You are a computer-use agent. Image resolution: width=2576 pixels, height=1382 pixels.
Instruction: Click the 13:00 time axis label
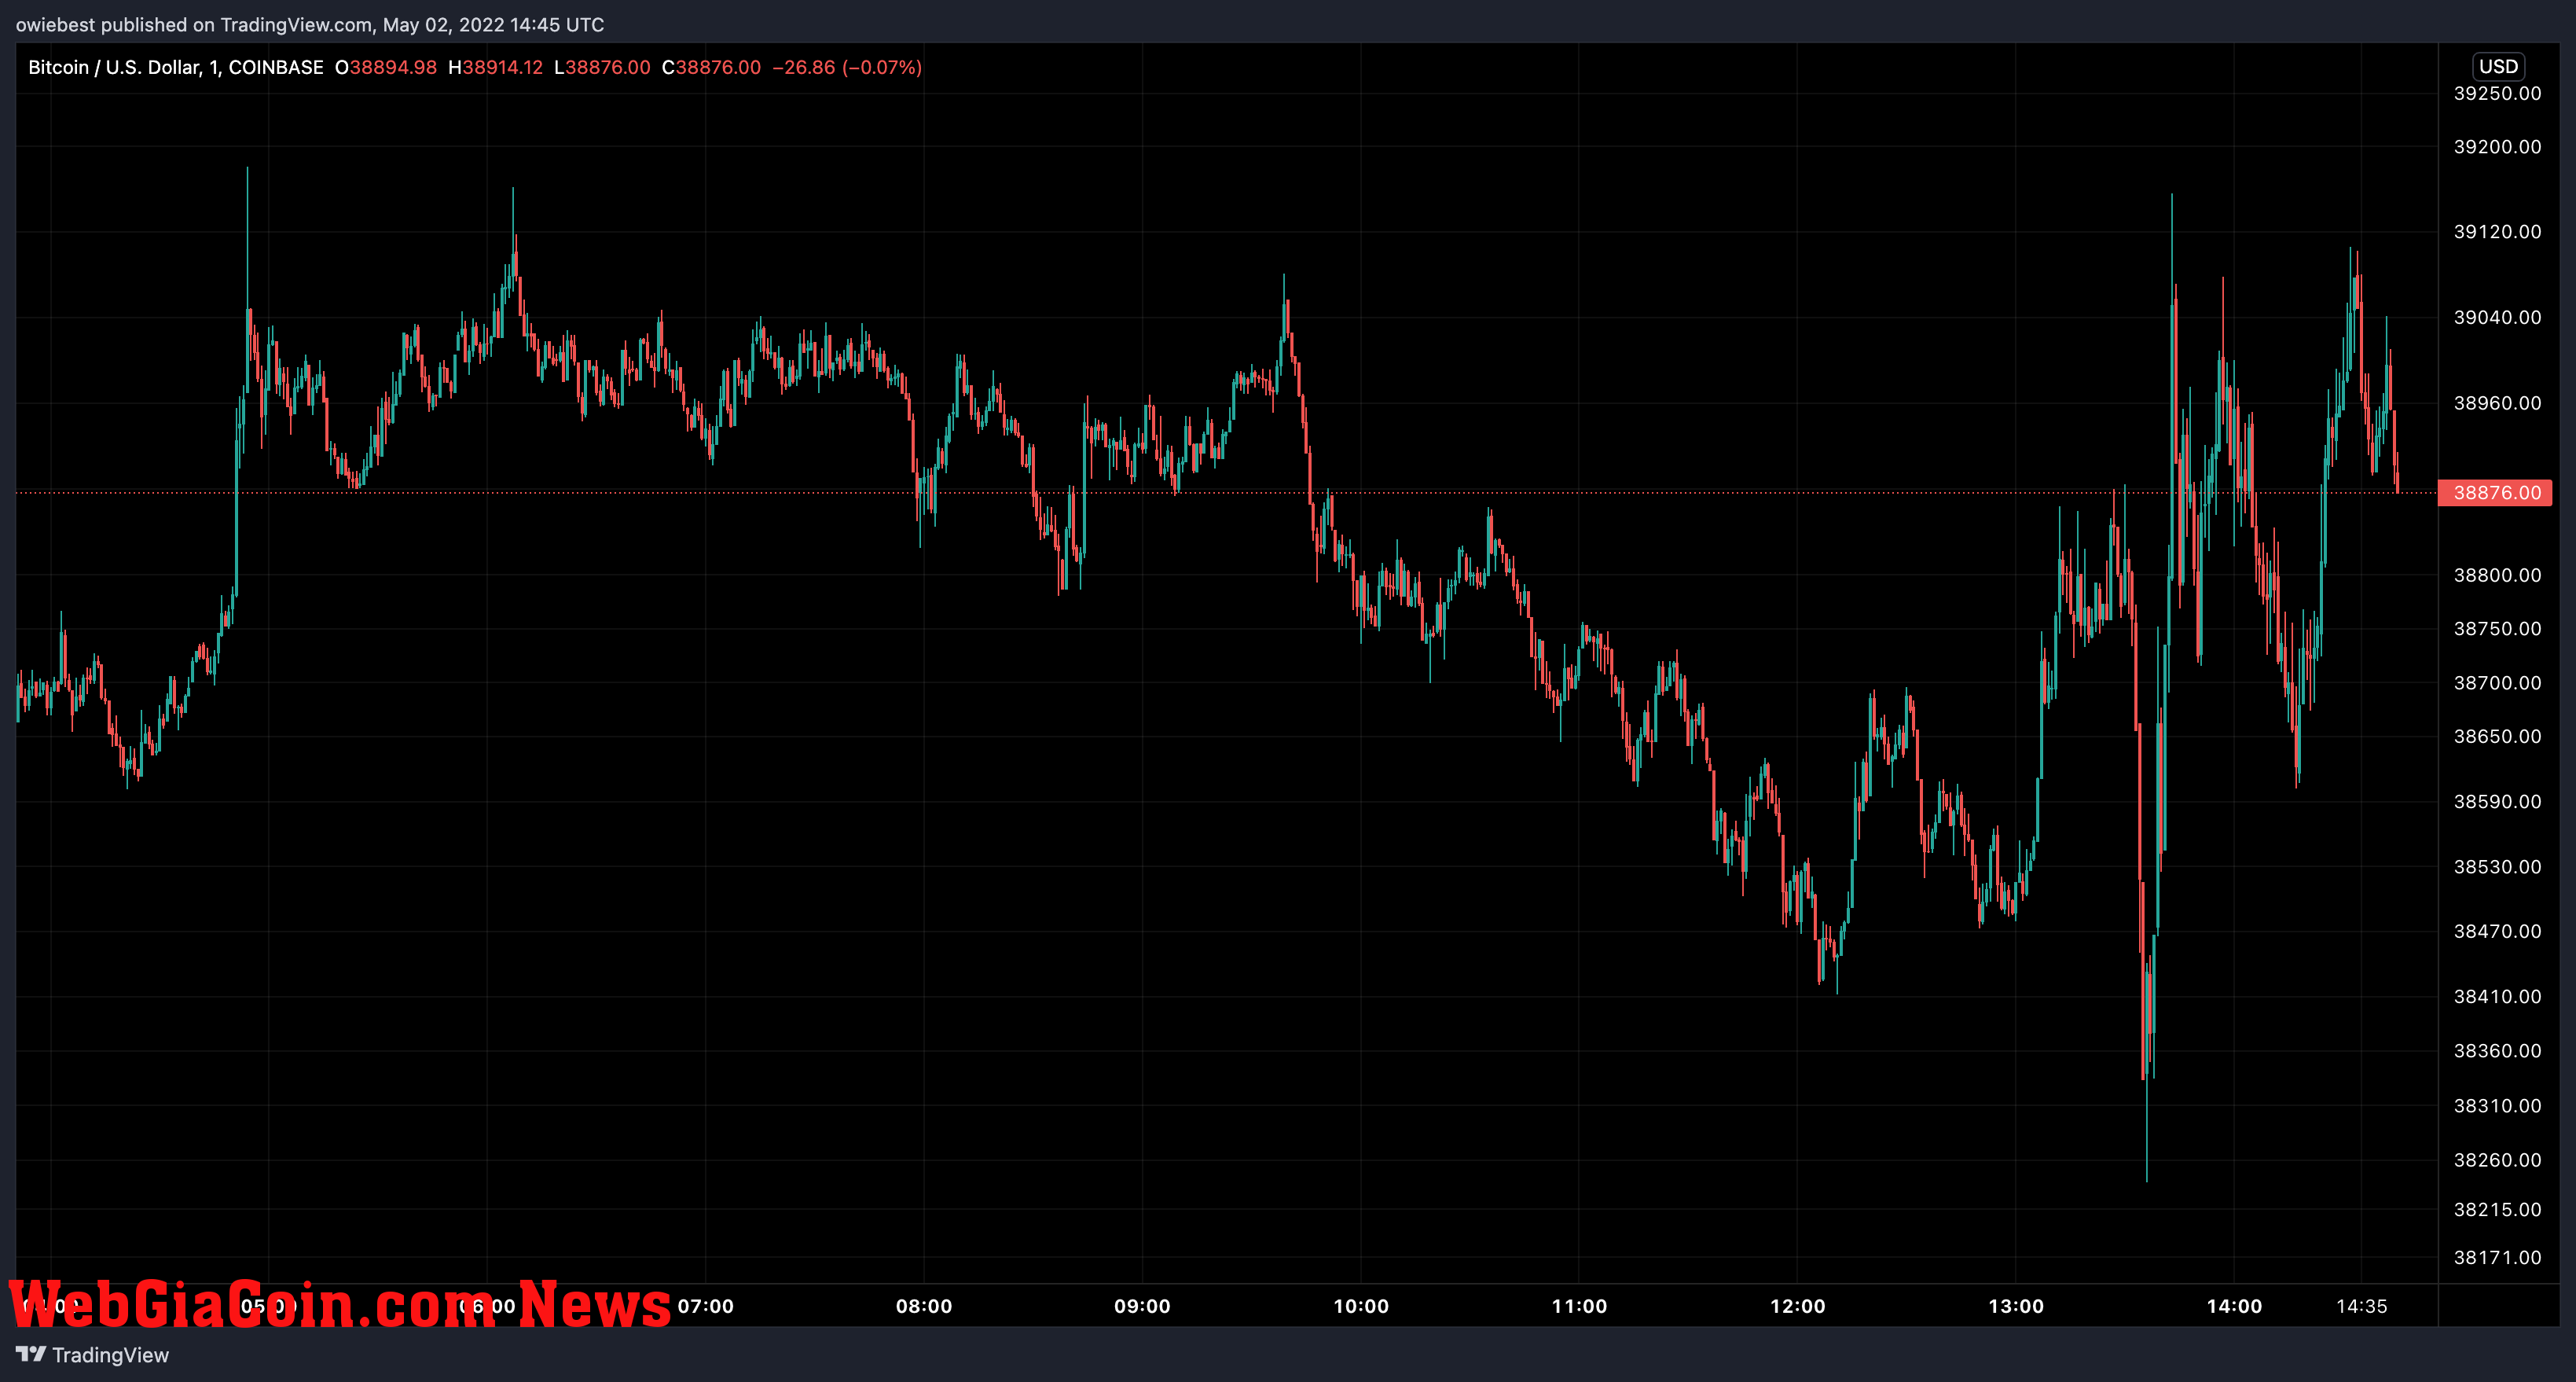point(2016,1306)
